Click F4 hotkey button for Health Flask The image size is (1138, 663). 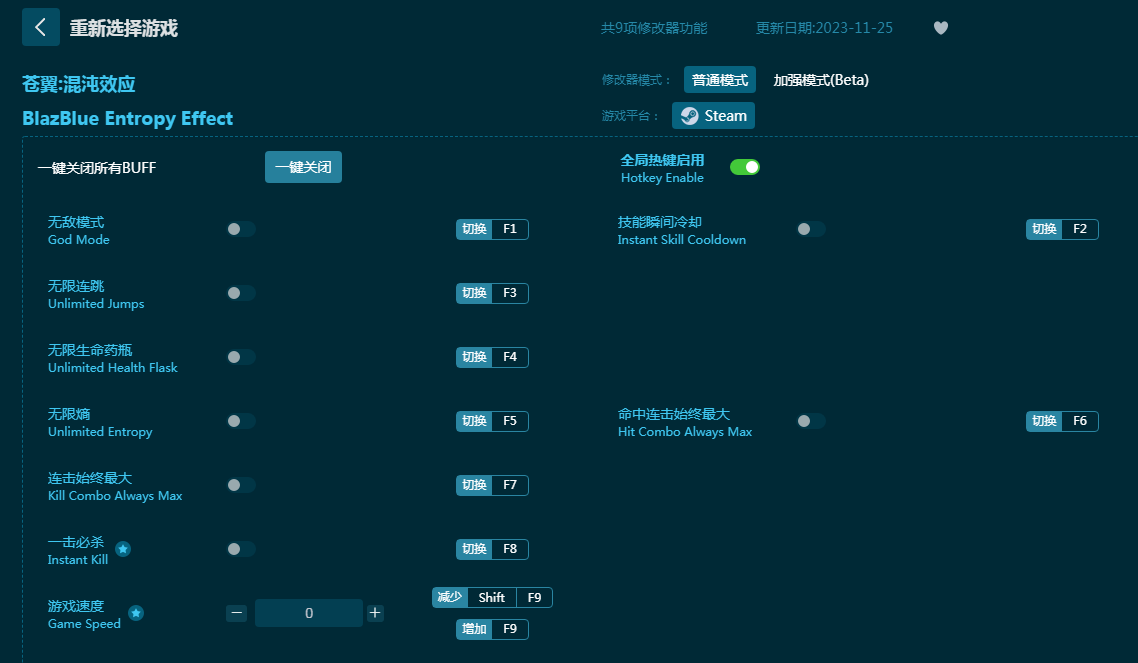[x=492, y=357]
